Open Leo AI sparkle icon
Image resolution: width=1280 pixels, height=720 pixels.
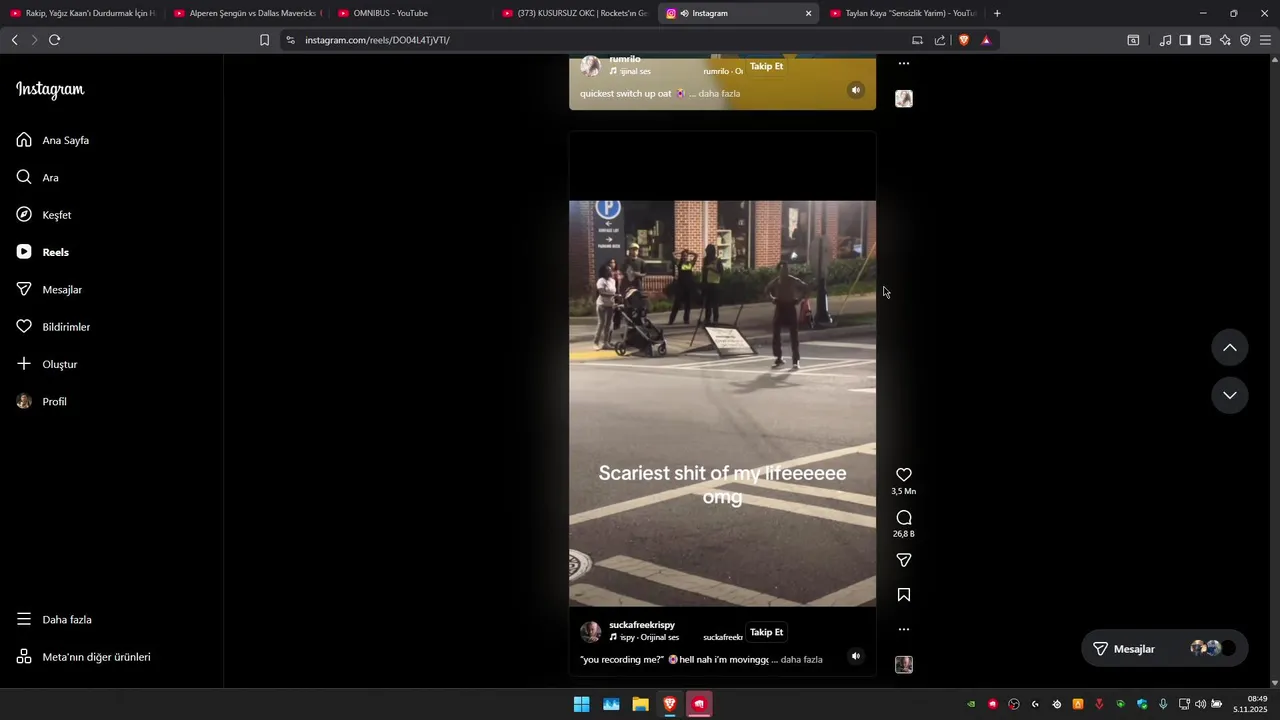(1225, 40)
